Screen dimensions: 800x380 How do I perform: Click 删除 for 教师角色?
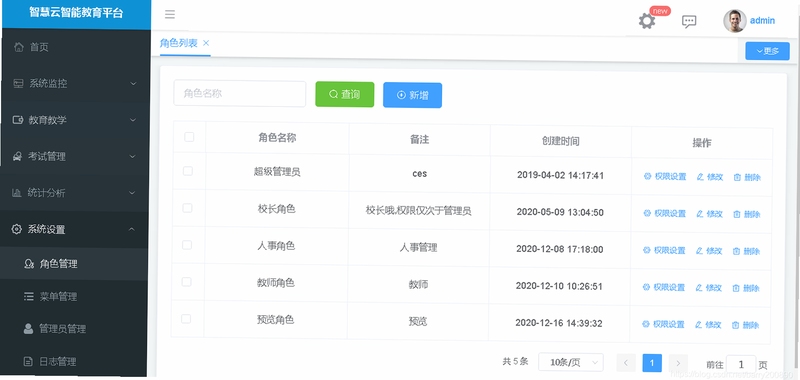click(745, 288)
